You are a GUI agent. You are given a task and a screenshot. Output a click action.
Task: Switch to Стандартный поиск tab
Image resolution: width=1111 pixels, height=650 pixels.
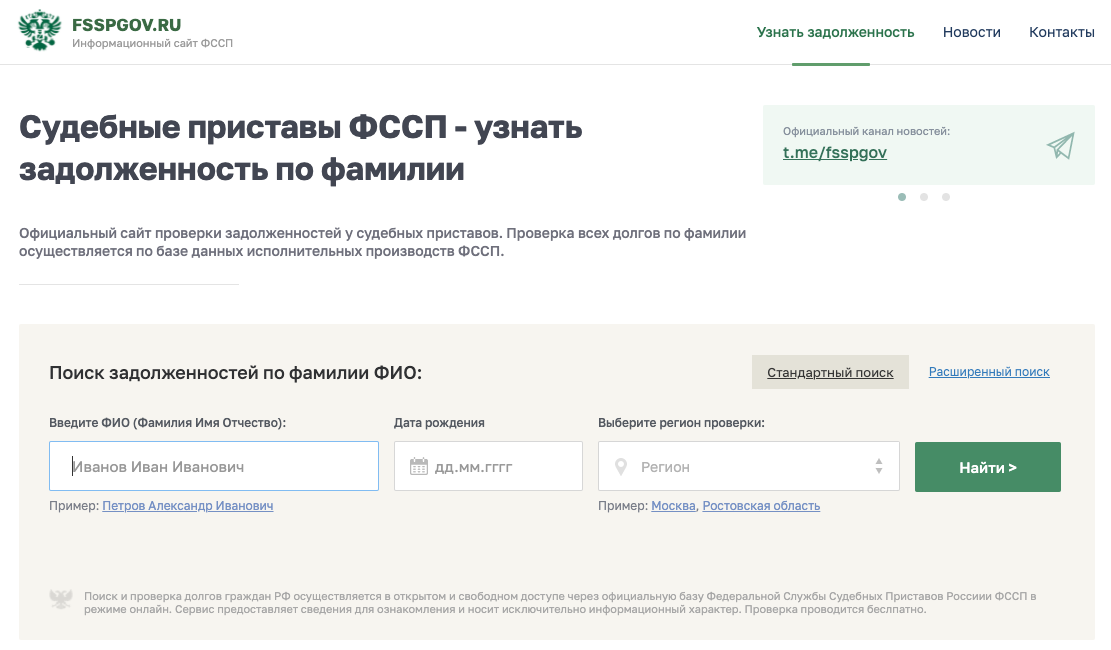pyautogui.click(x=830, y=372)
